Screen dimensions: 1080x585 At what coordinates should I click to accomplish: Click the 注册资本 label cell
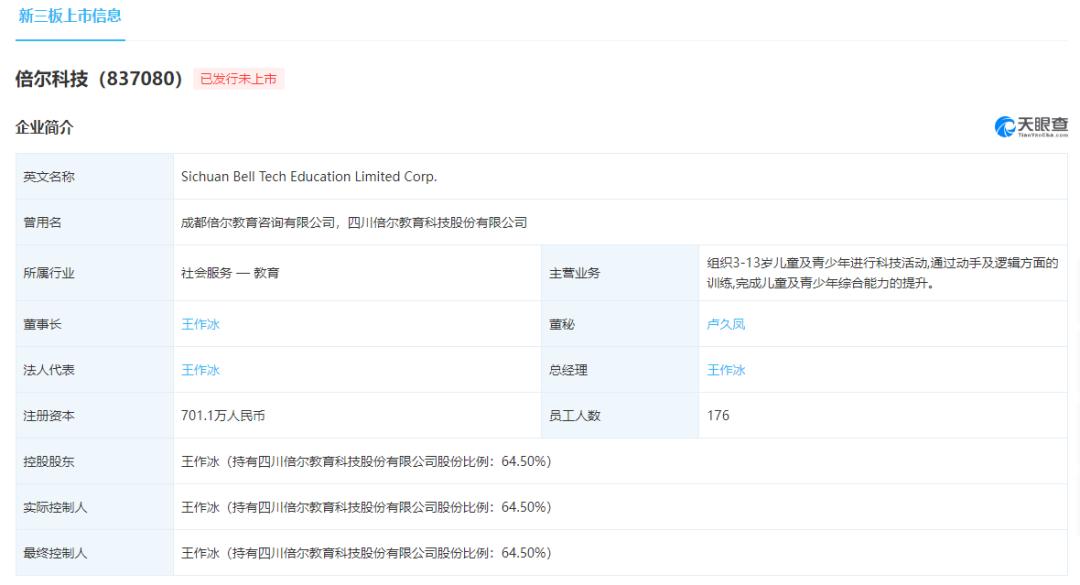click(94, 415)
